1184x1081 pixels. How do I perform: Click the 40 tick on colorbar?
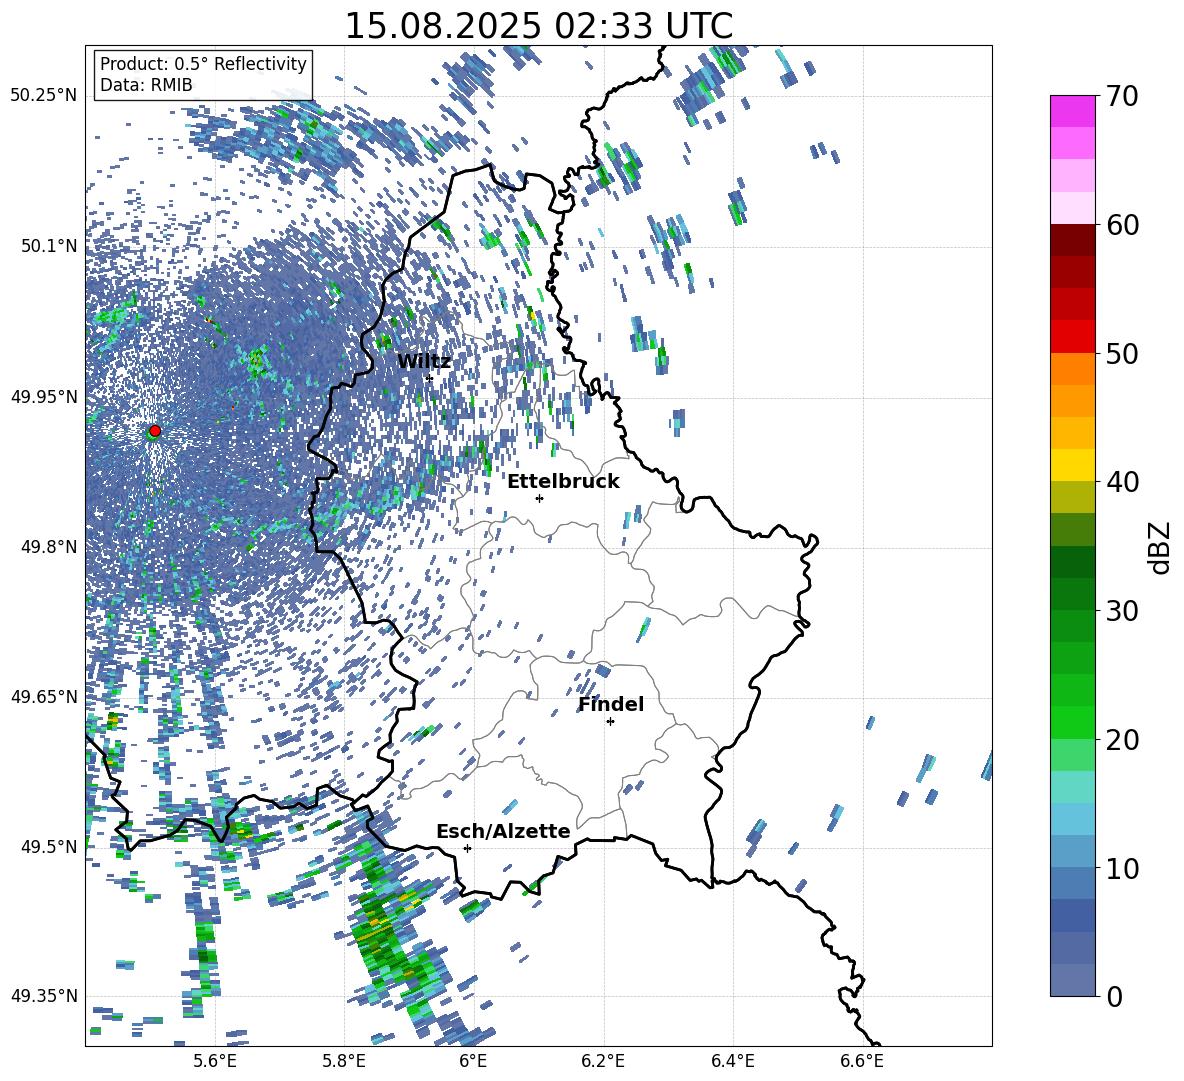[1121, 482]
